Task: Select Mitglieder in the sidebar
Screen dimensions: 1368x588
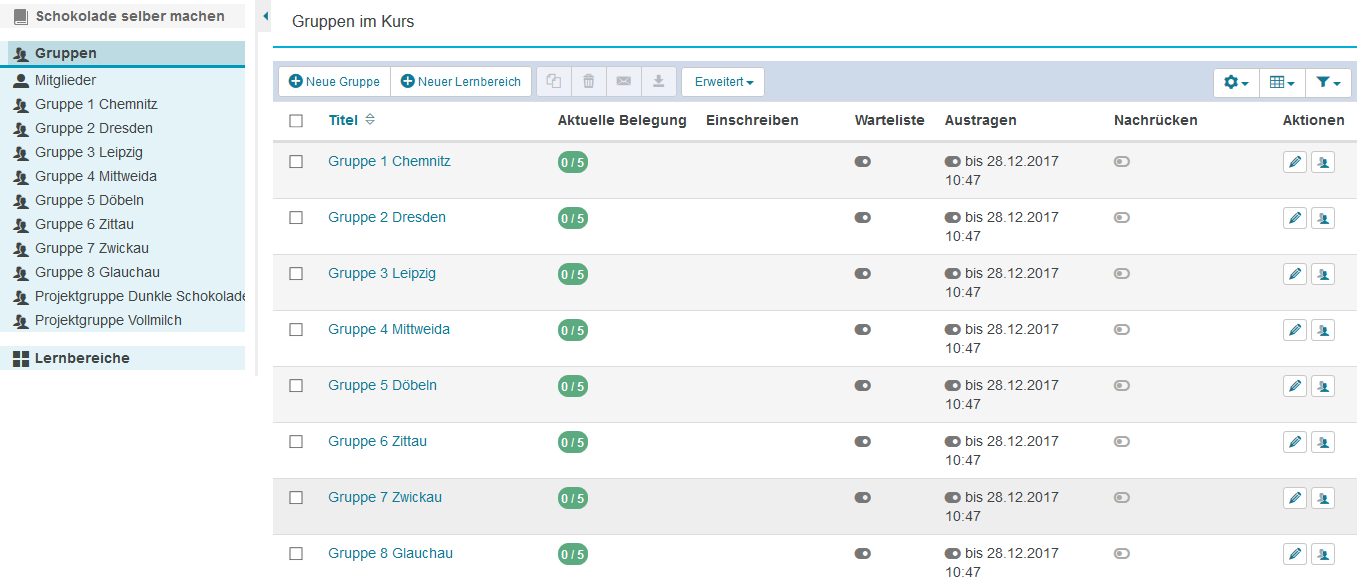Action: (65, 80)
